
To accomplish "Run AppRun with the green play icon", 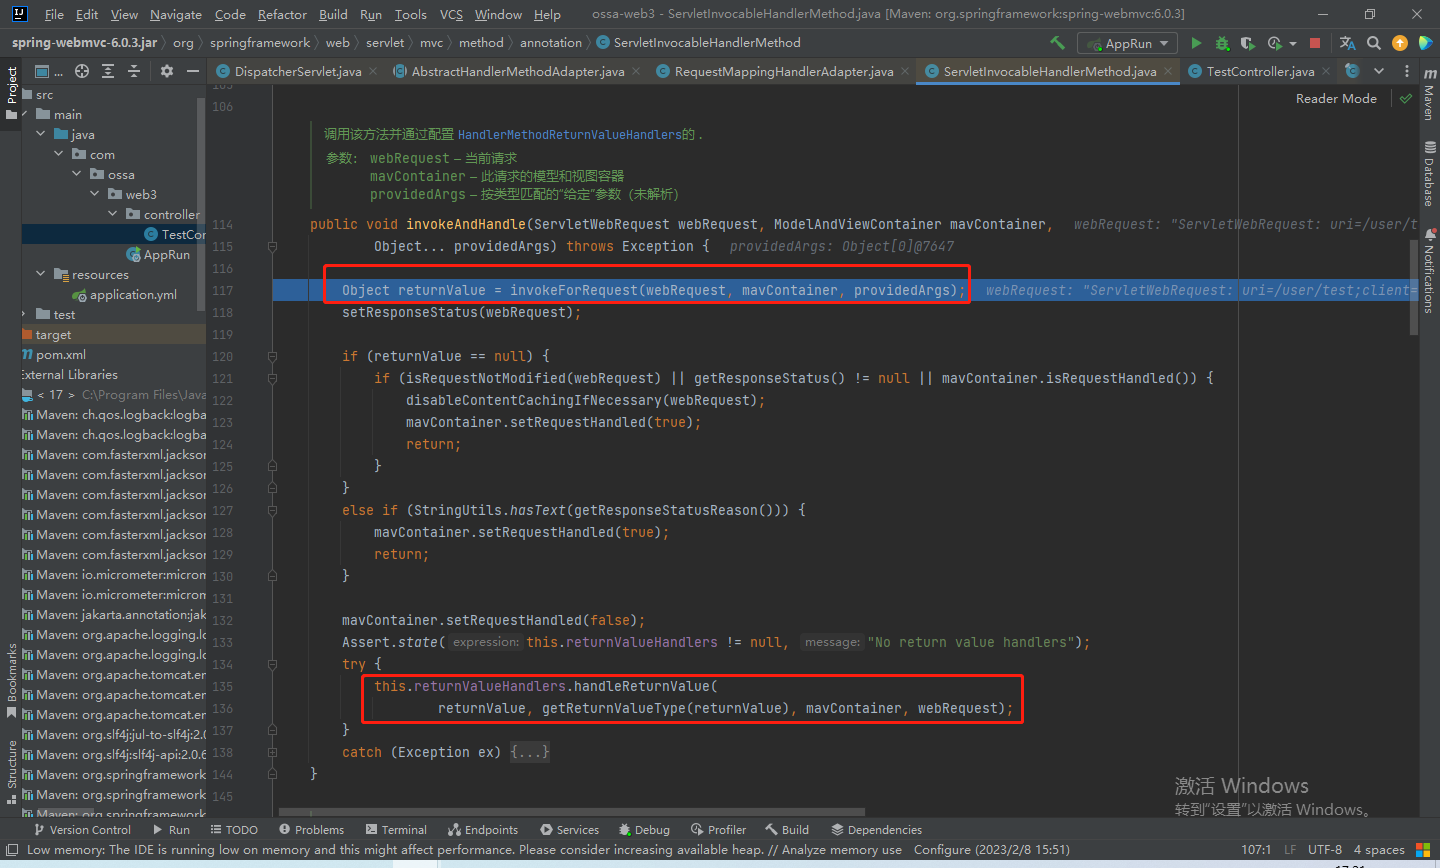I will tap(1196, 43).
